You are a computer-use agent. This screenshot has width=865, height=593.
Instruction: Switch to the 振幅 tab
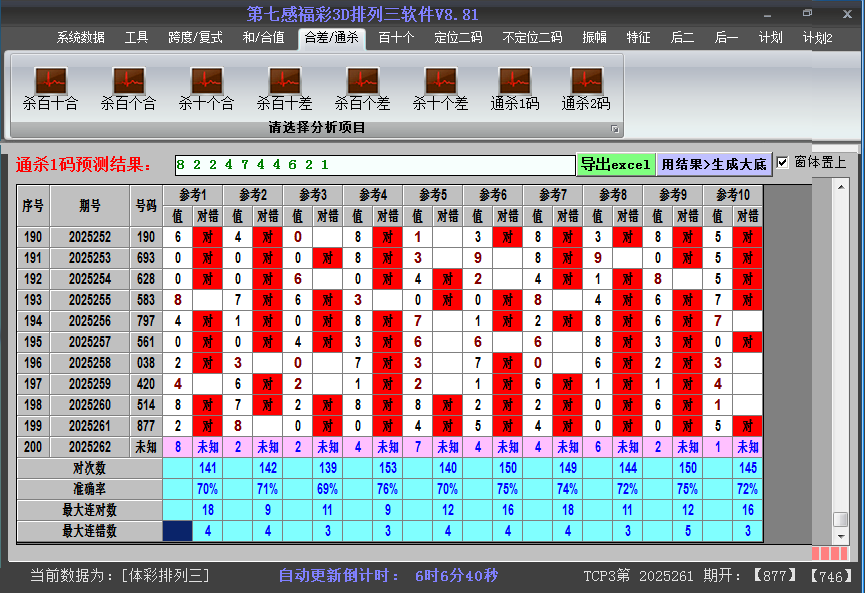pyautogui.click(x=595, y=38)
